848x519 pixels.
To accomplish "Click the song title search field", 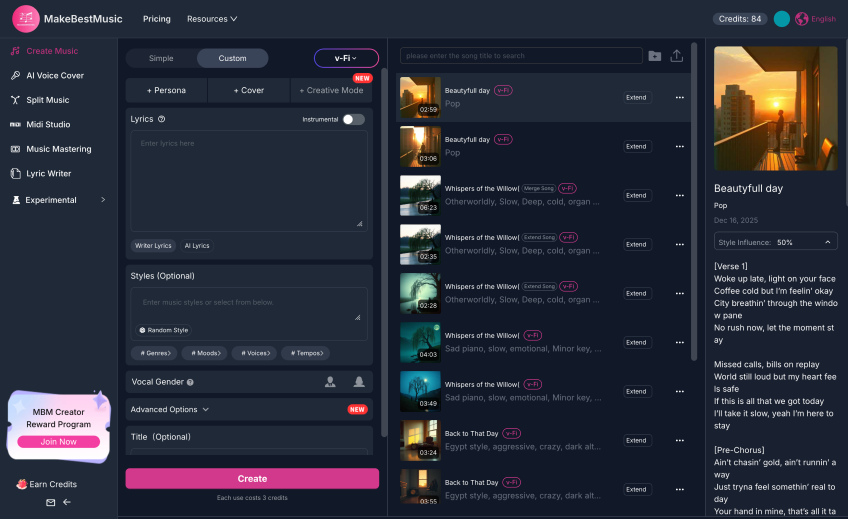I will point(521,56).
